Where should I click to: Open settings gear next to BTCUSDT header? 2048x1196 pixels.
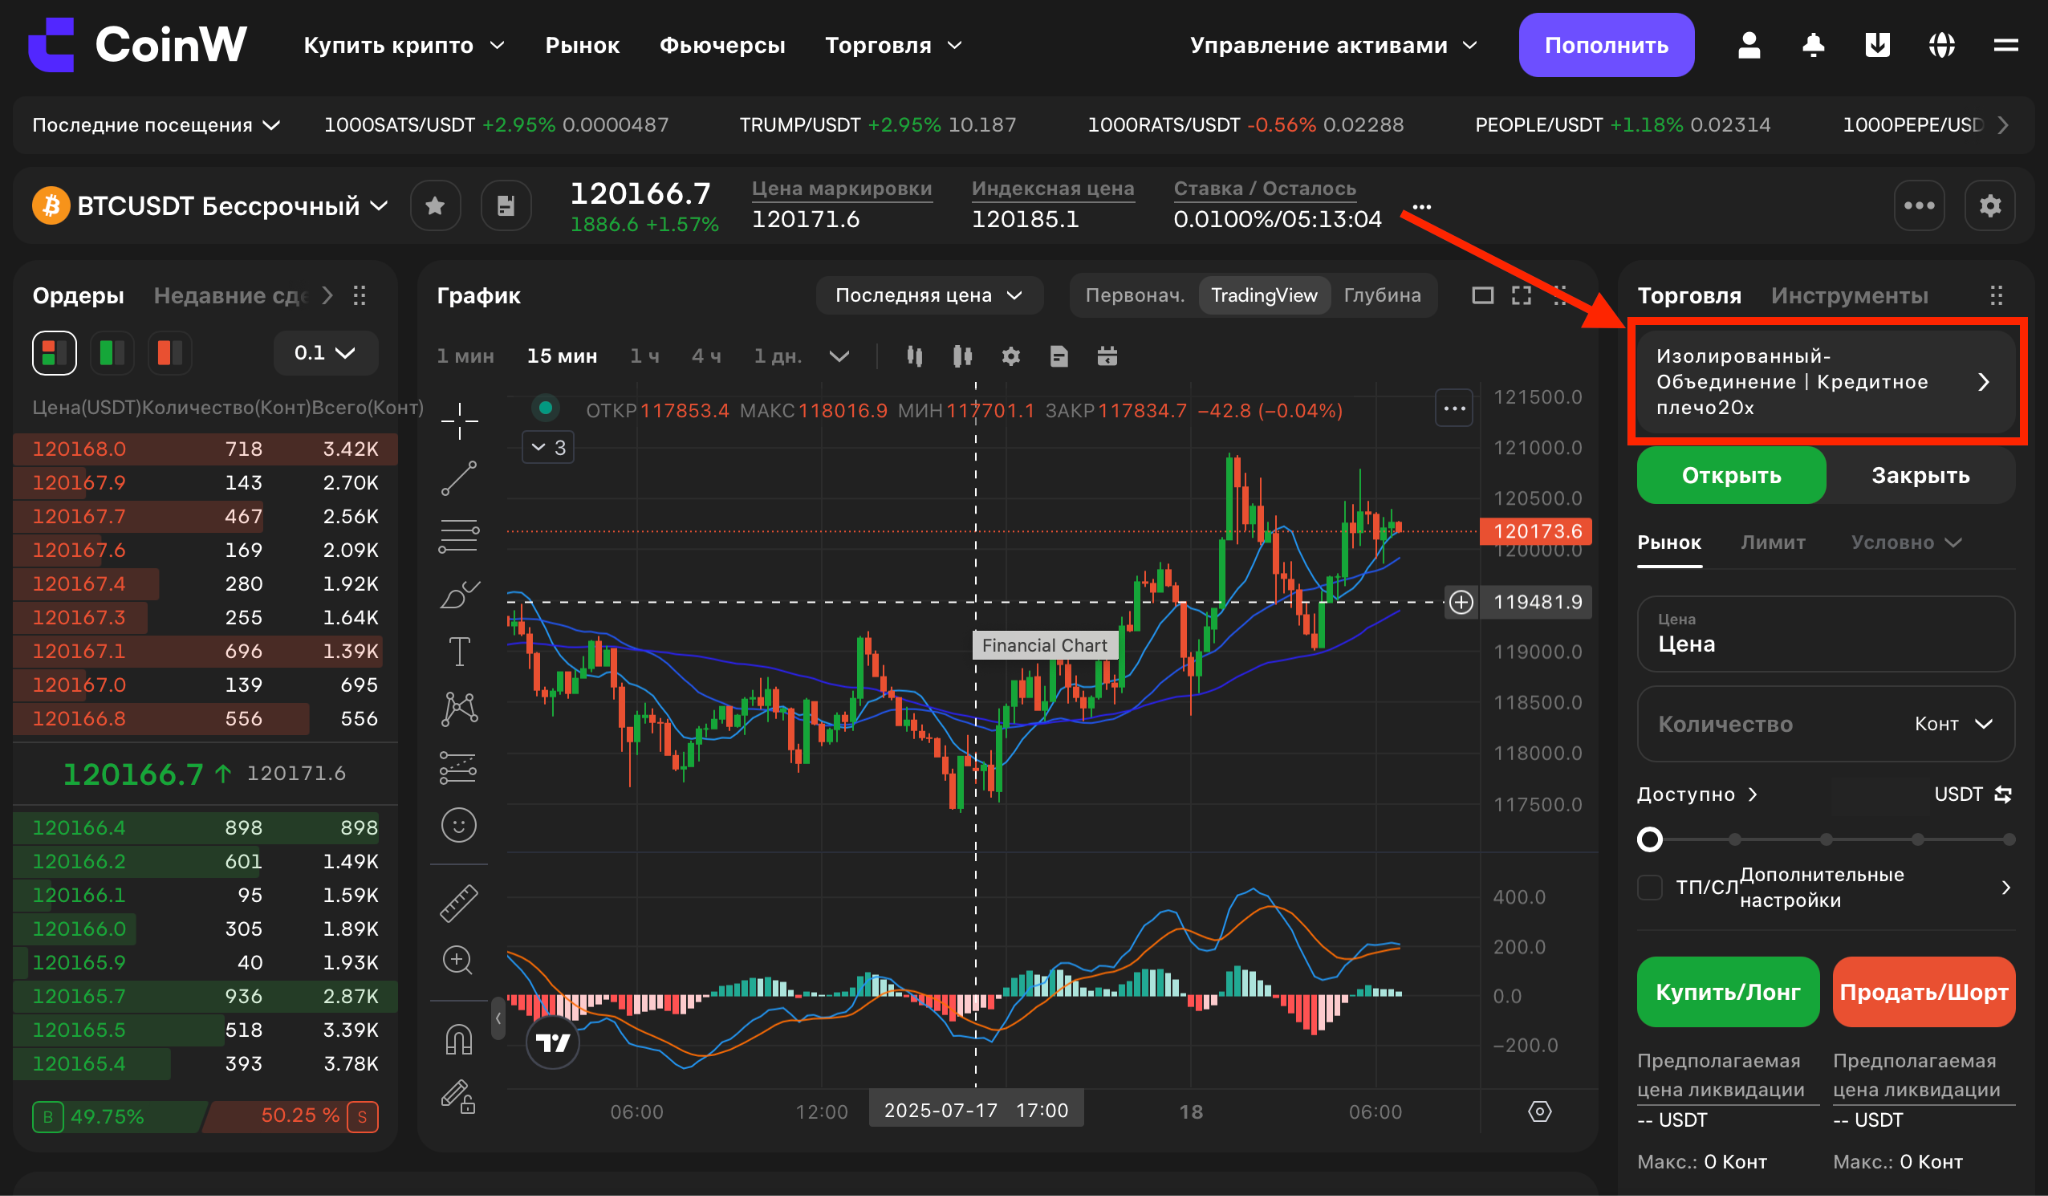tap(1990, 206)
